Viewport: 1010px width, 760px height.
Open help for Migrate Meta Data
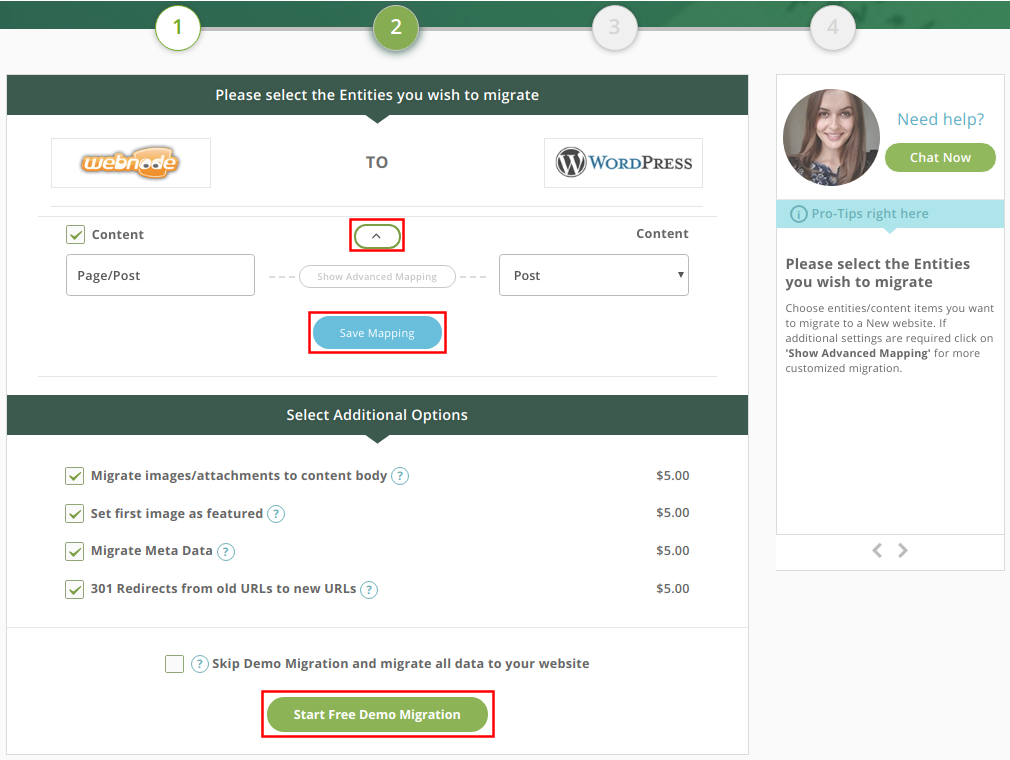pos(225,551)
